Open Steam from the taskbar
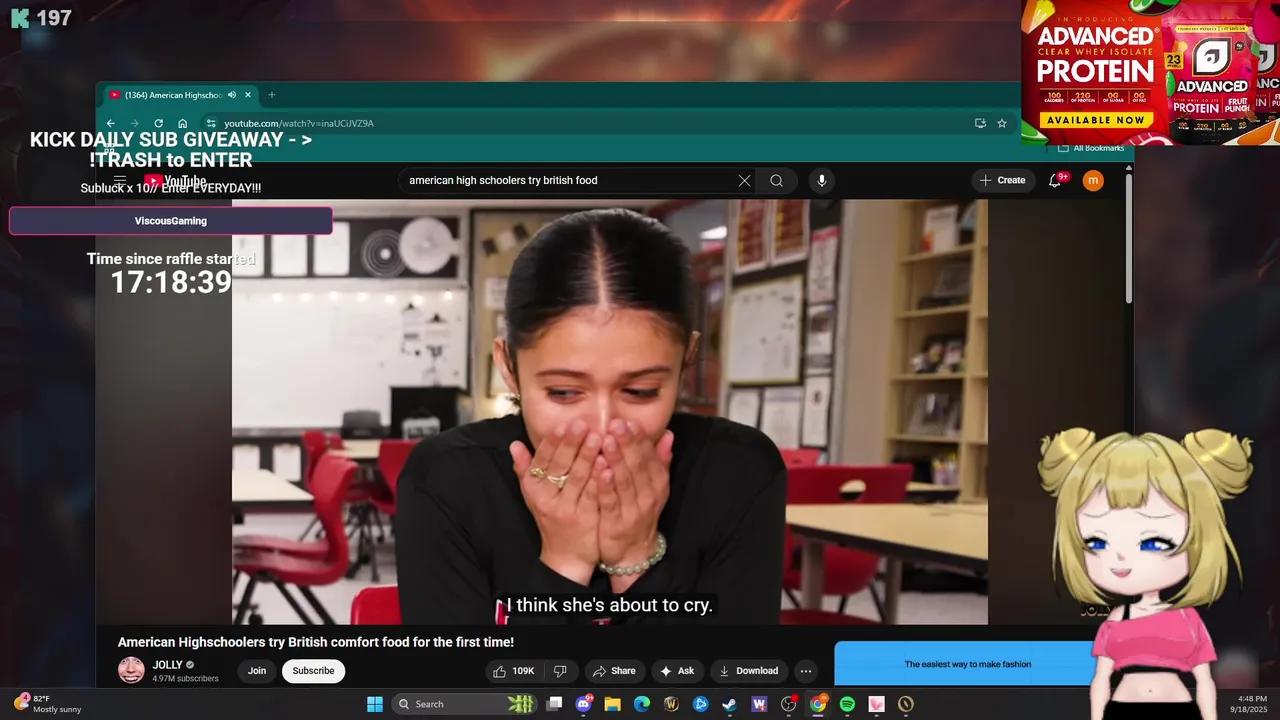 [730, 704]
